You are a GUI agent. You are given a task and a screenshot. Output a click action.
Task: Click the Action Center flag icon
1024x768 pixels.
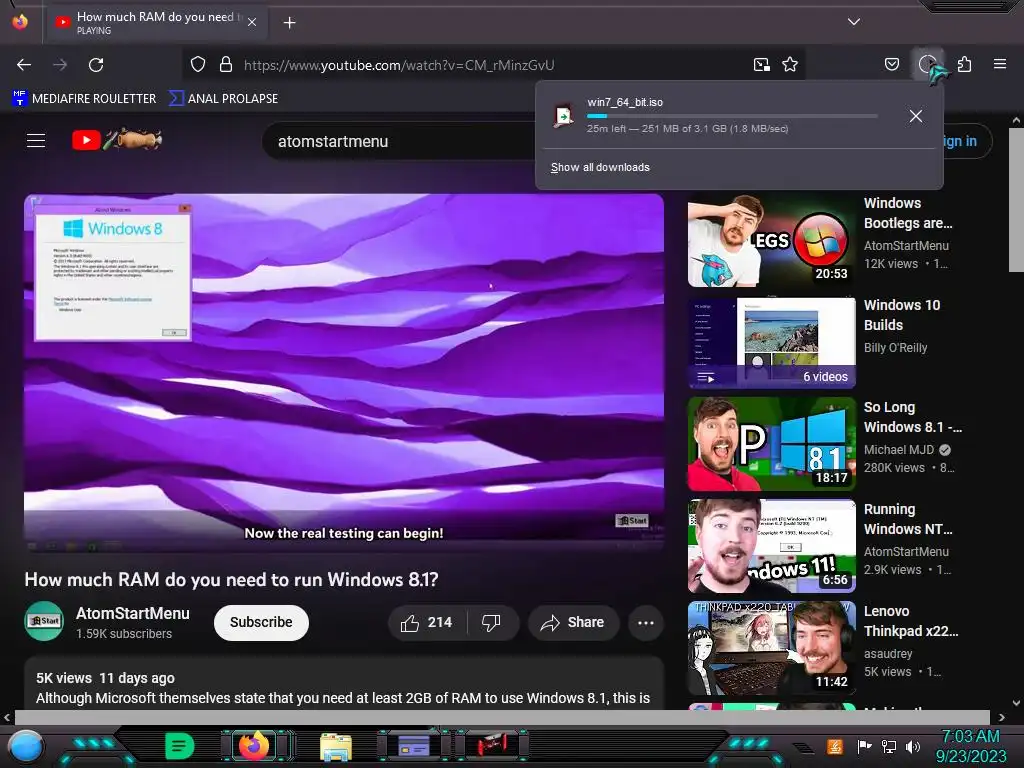[x=864, y=746]
